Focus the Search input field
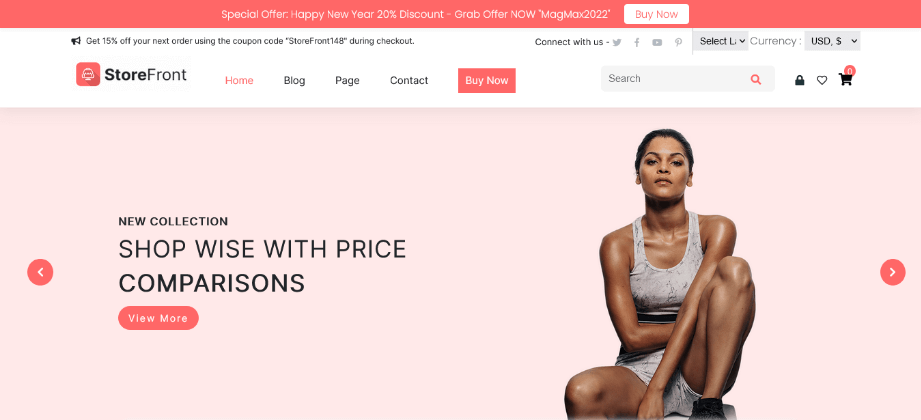 point(675,79)
